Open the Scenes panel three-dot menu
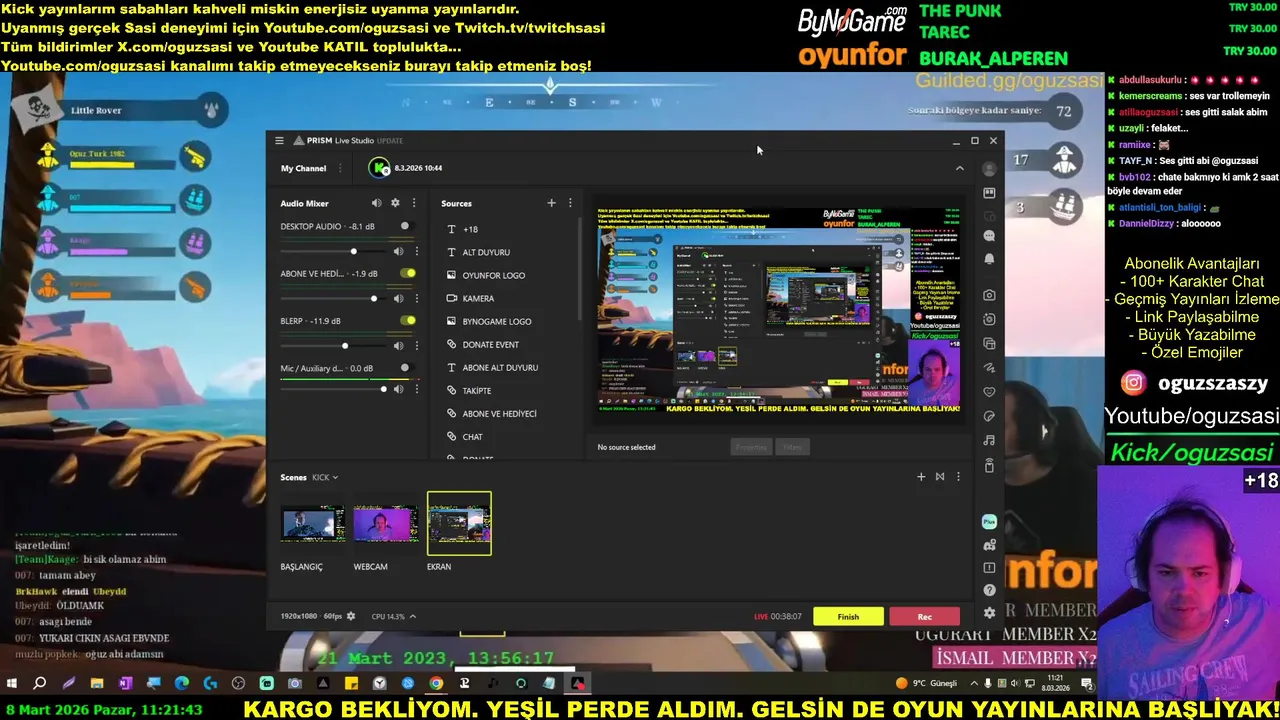This screenshot has width=1280, height=720. (958, 477)
